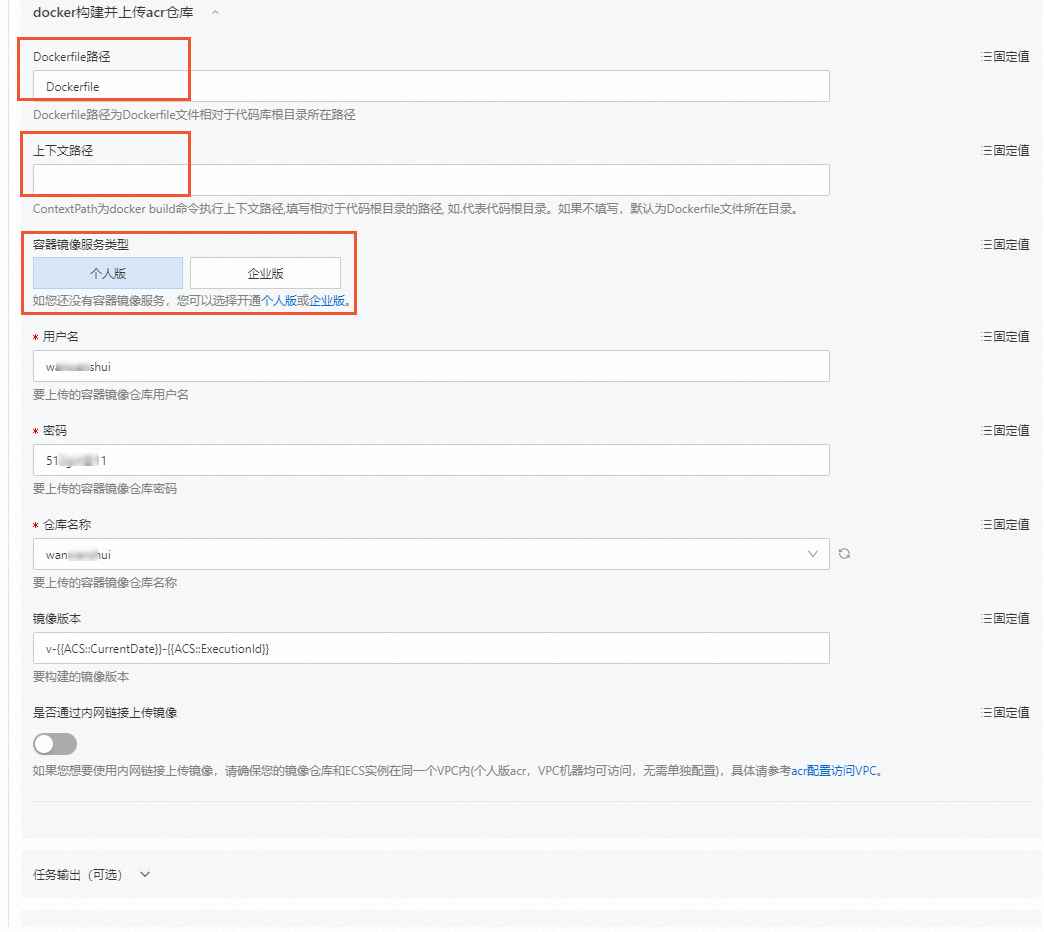Select the 个人版 service type

pyautogui.click(x=108, y=273)
